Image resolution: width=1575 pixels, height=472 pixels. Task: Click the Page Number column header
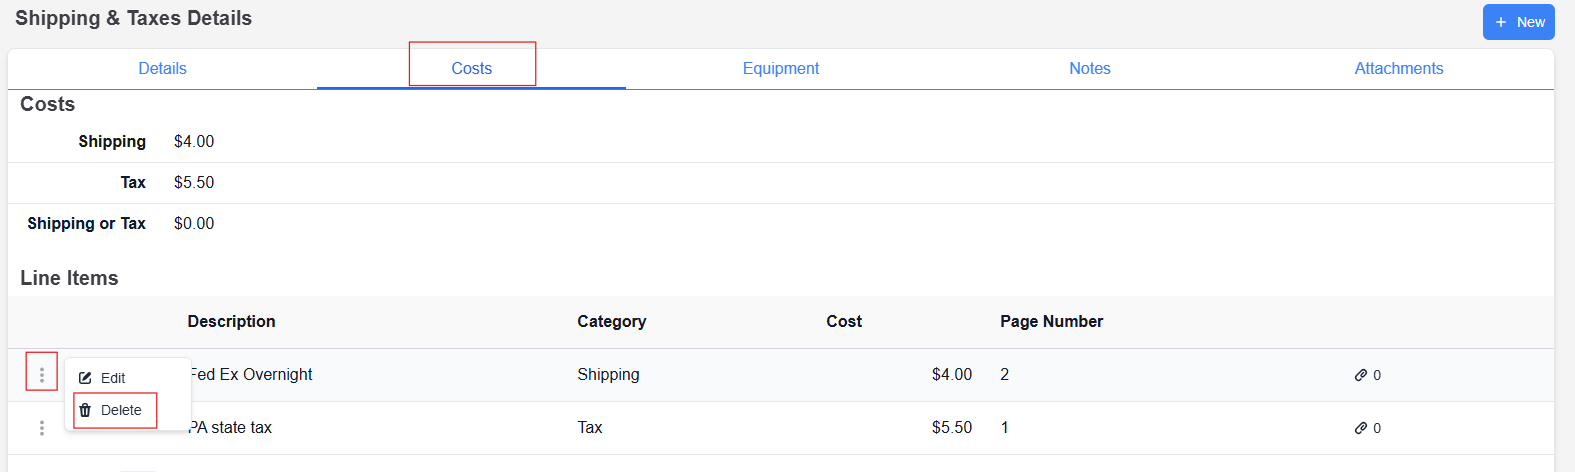1051,321
